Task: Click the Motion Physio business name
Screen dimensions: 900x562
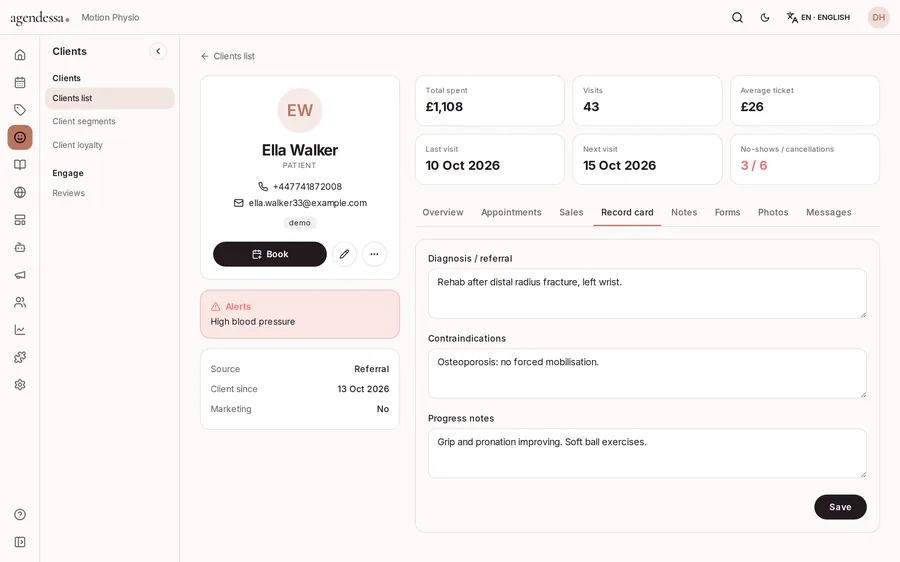Action: click(110, 17)
